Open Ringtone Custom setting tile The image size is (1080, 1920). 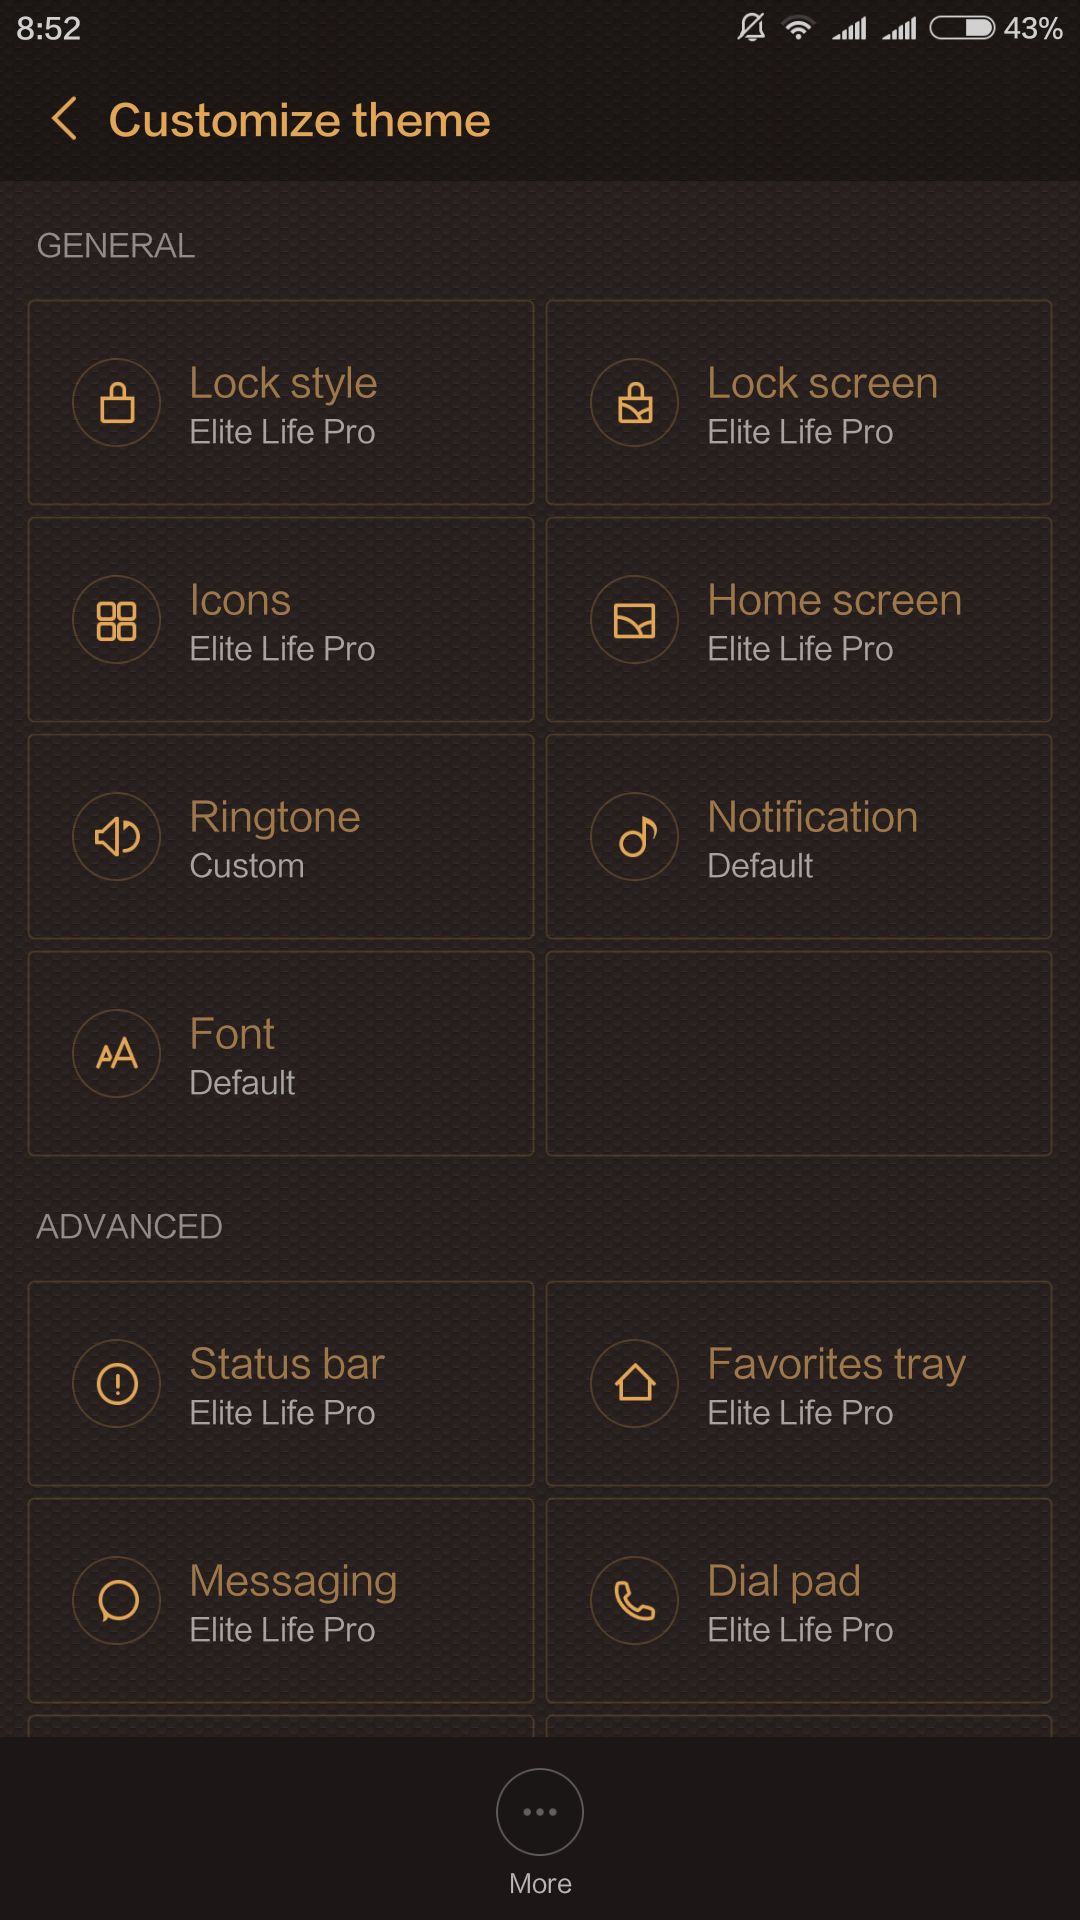(x=281, y=837)
